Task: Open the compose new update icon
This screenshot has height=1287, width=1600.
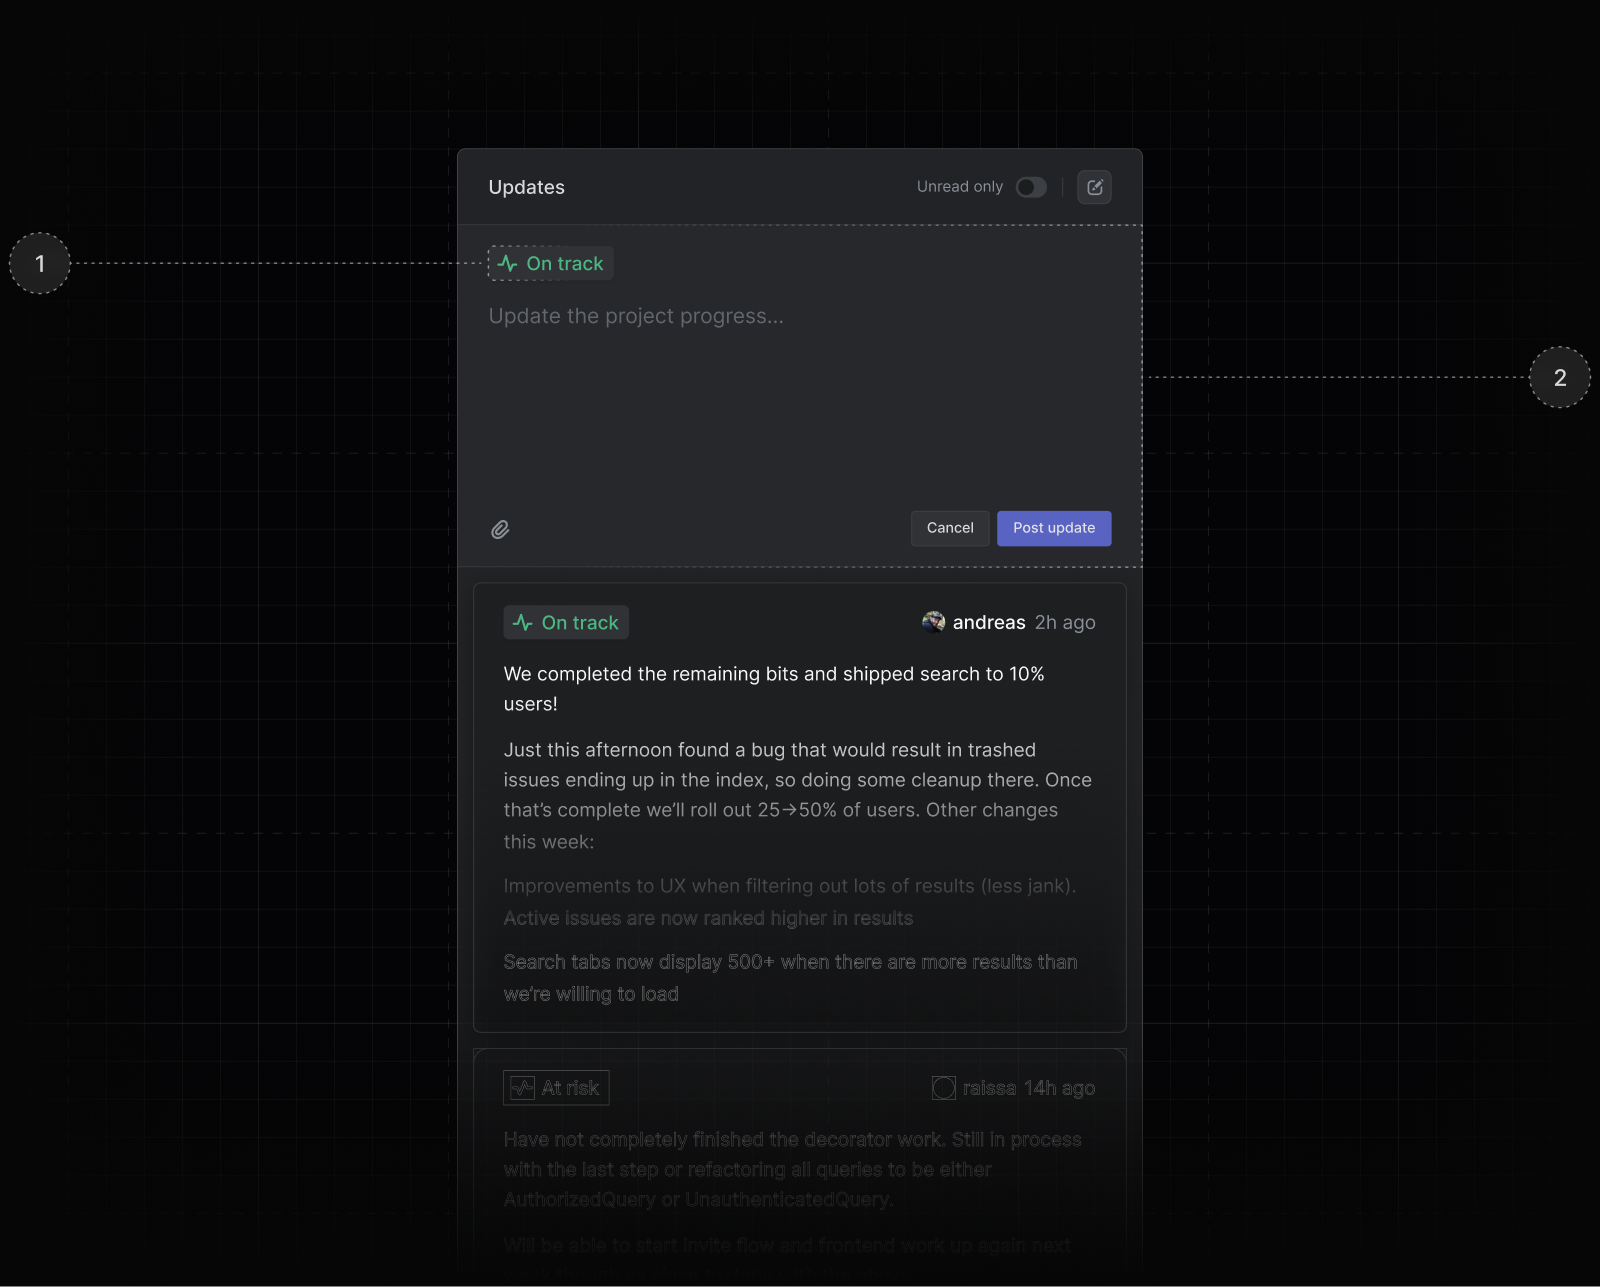Action: [x=1094, y=187]
